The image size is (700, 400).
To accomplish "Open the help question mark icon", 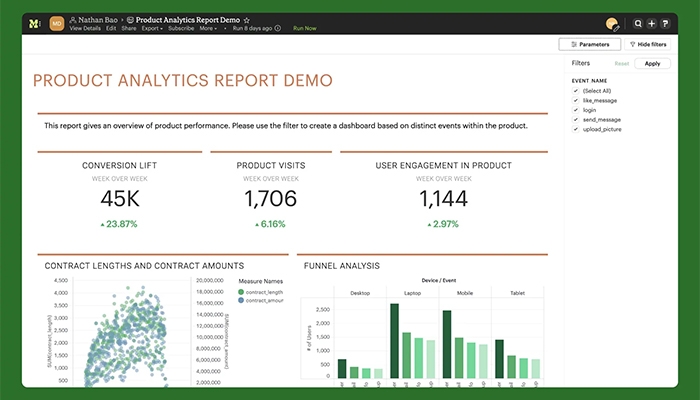I will tap(665, 23).
